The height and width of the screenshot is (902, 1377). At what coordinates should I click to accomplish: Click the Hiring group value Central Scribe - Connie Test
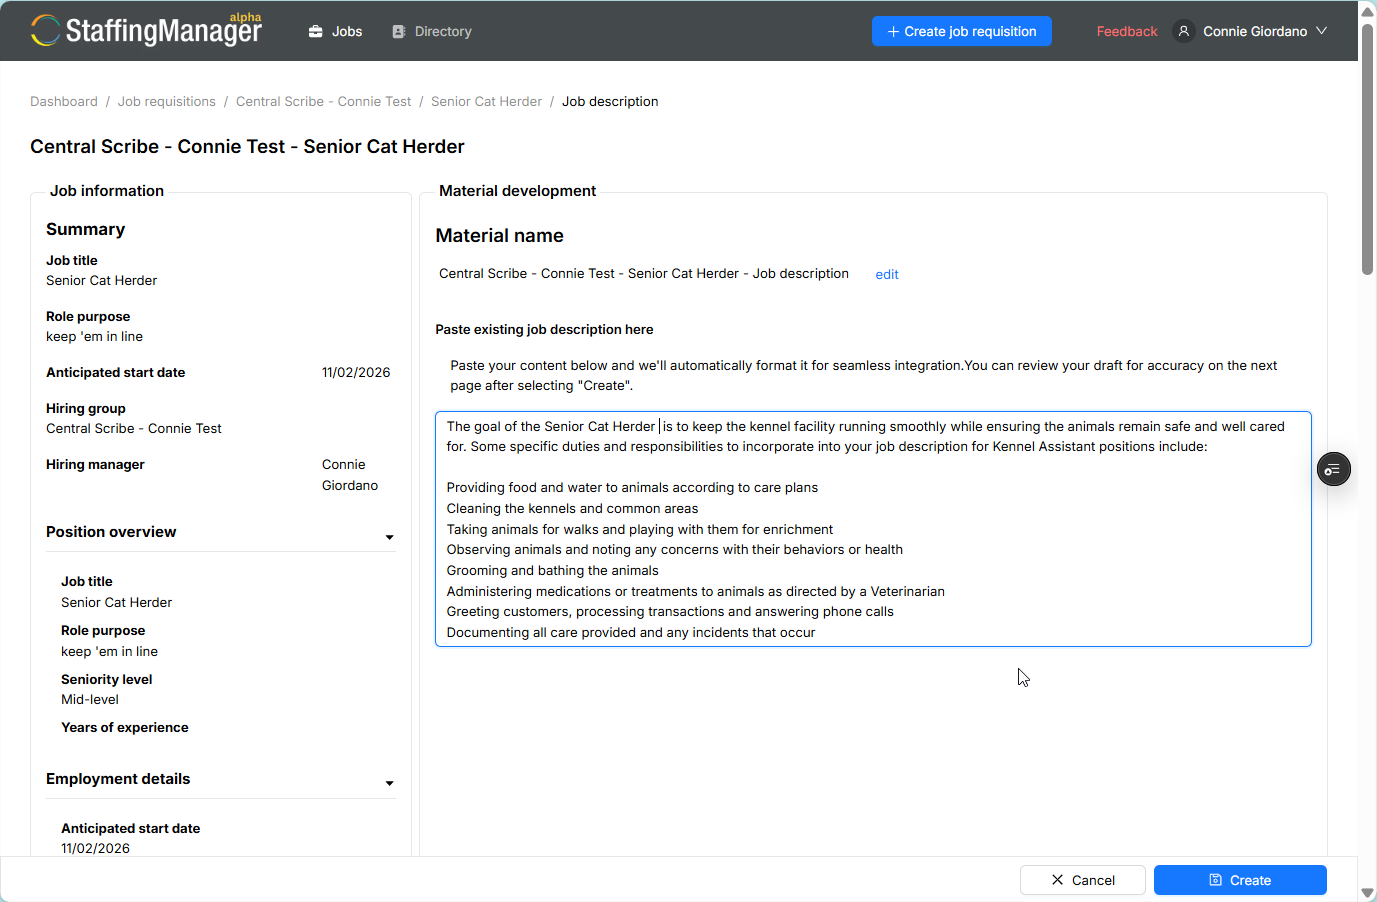point(134,428)
